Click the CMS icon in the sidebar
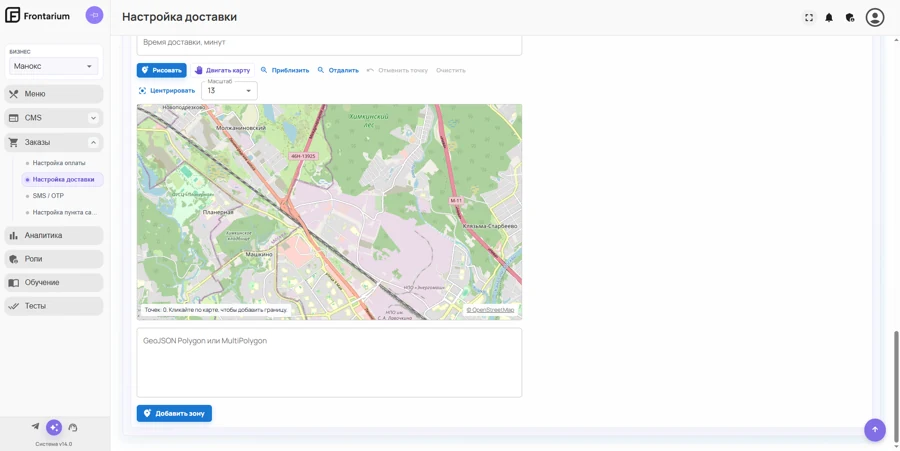 click(14, 118)
